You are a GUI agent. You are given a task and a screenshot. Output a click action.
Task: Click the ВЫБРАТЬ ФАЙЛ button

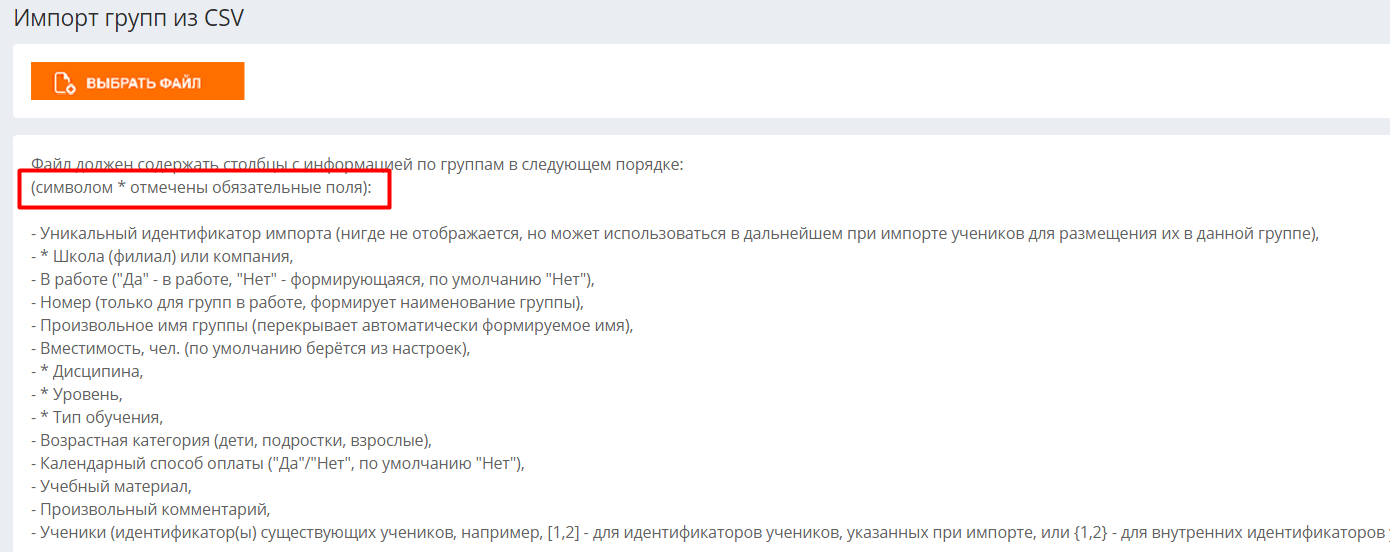point(138,82)
